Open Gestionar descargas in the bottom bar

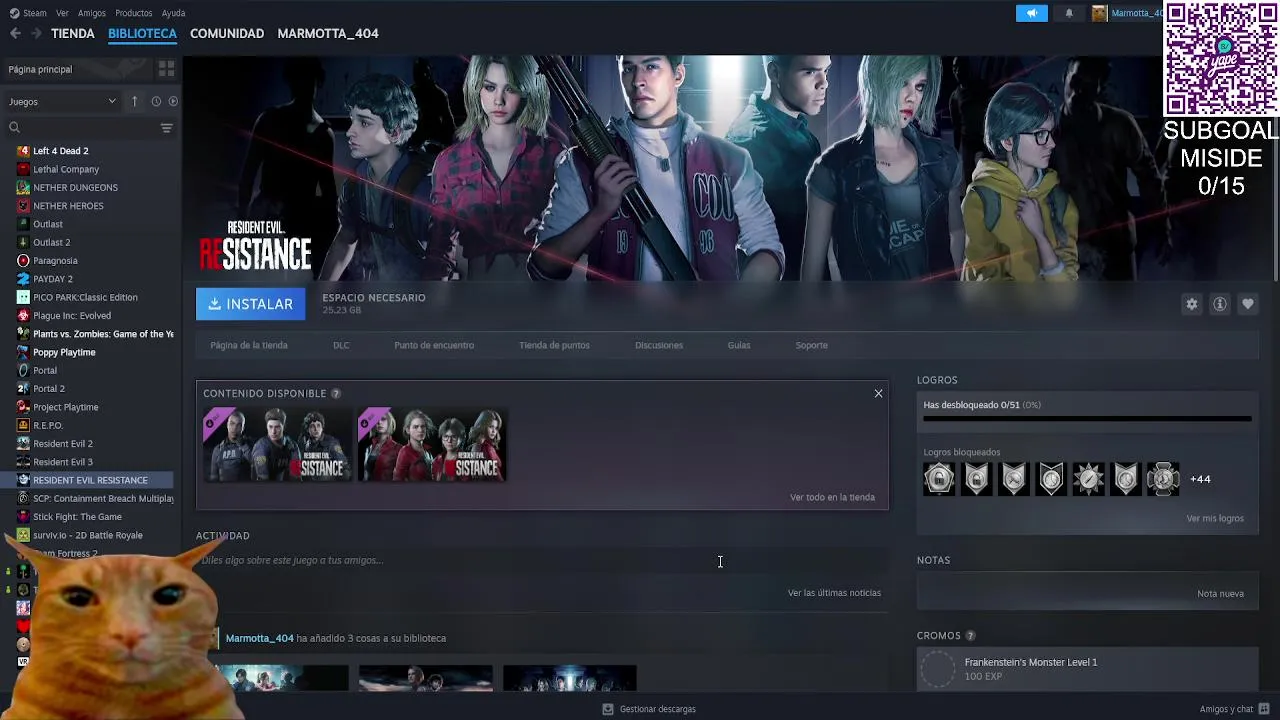click(x=648, y=709)
